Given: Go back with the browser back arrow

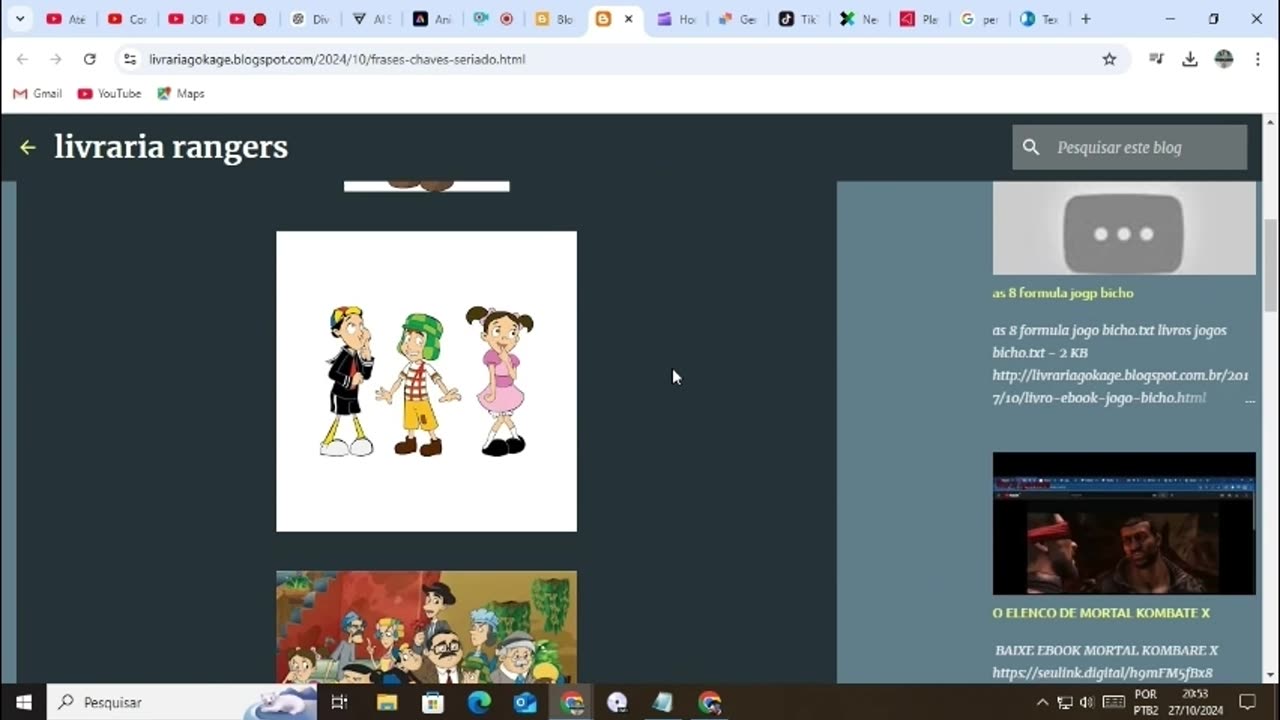Looking at the screenshot, I should 22,59.
